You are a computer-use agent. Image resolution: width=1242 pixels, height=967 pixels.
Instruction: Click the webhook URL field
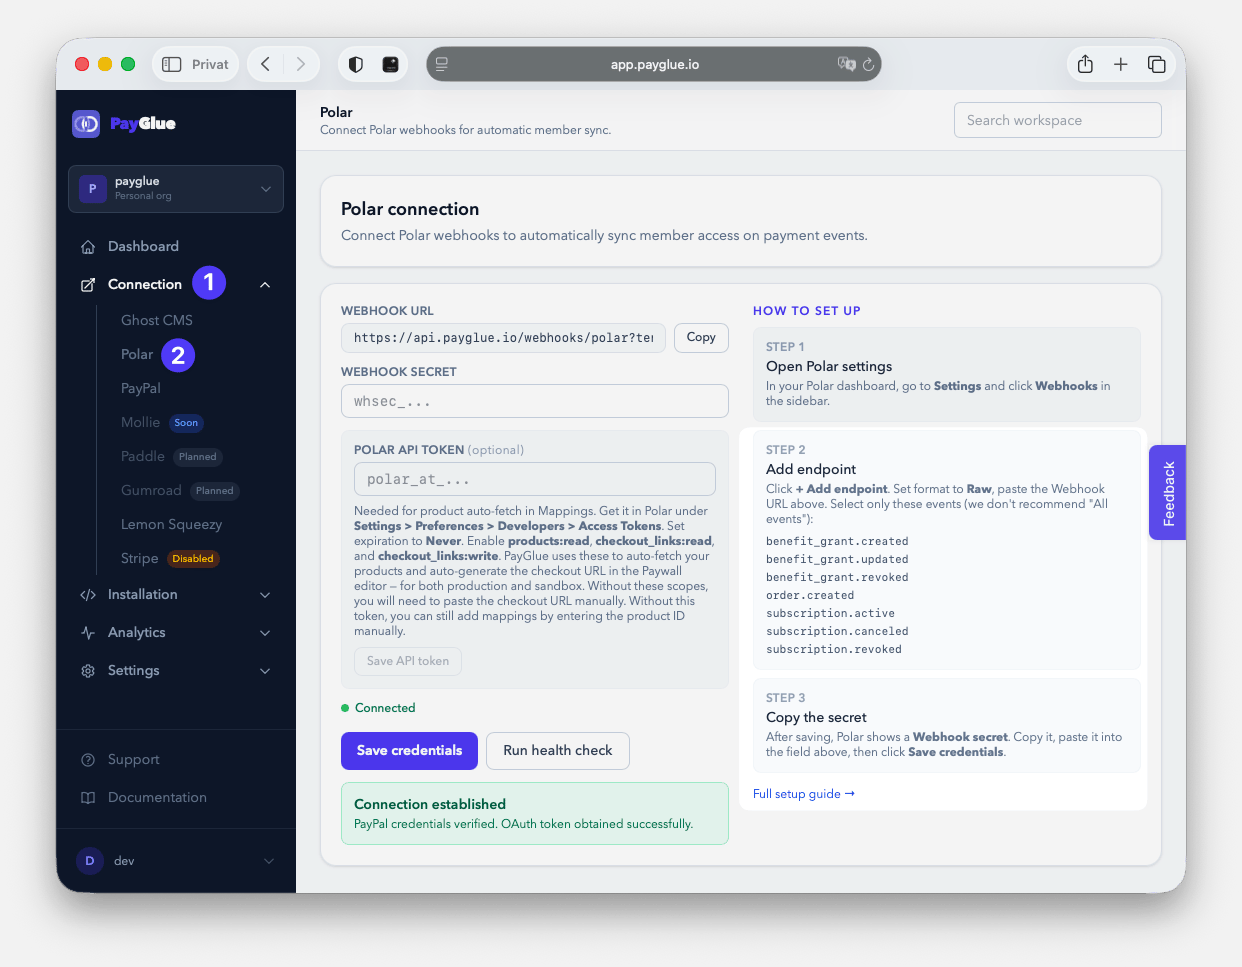(504, 338)
